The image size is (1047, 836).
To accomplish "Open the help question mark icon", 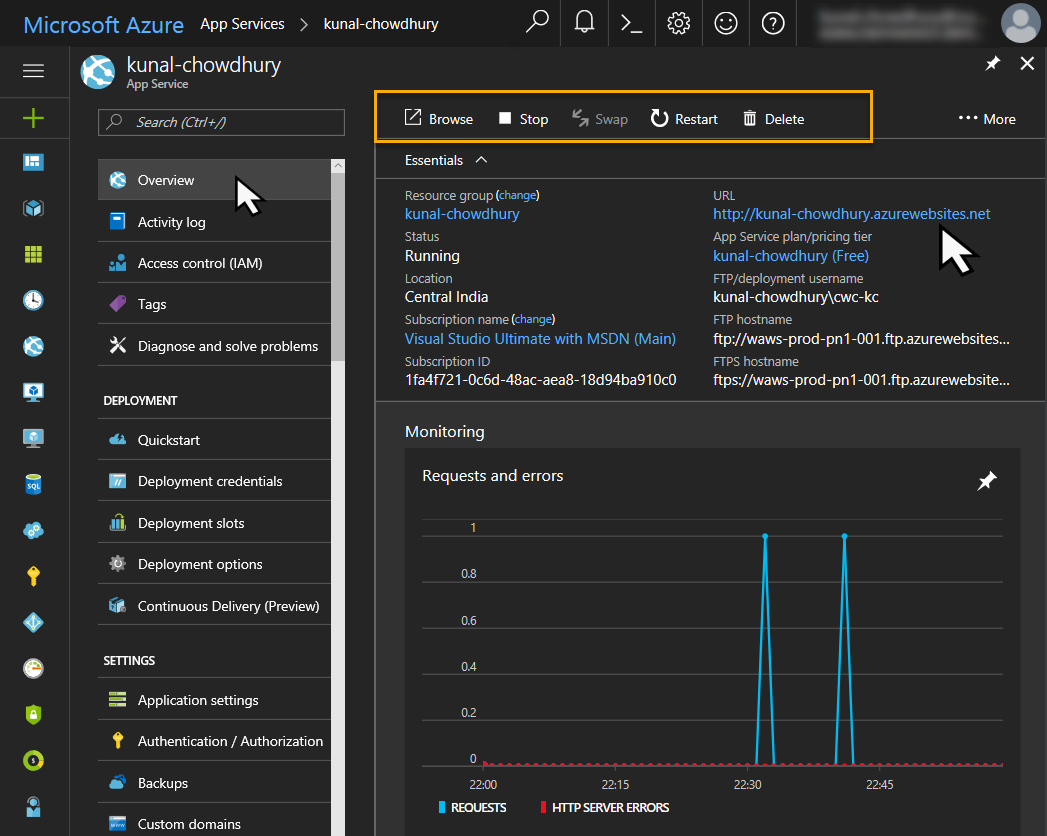I will click(x=773, y=23).
